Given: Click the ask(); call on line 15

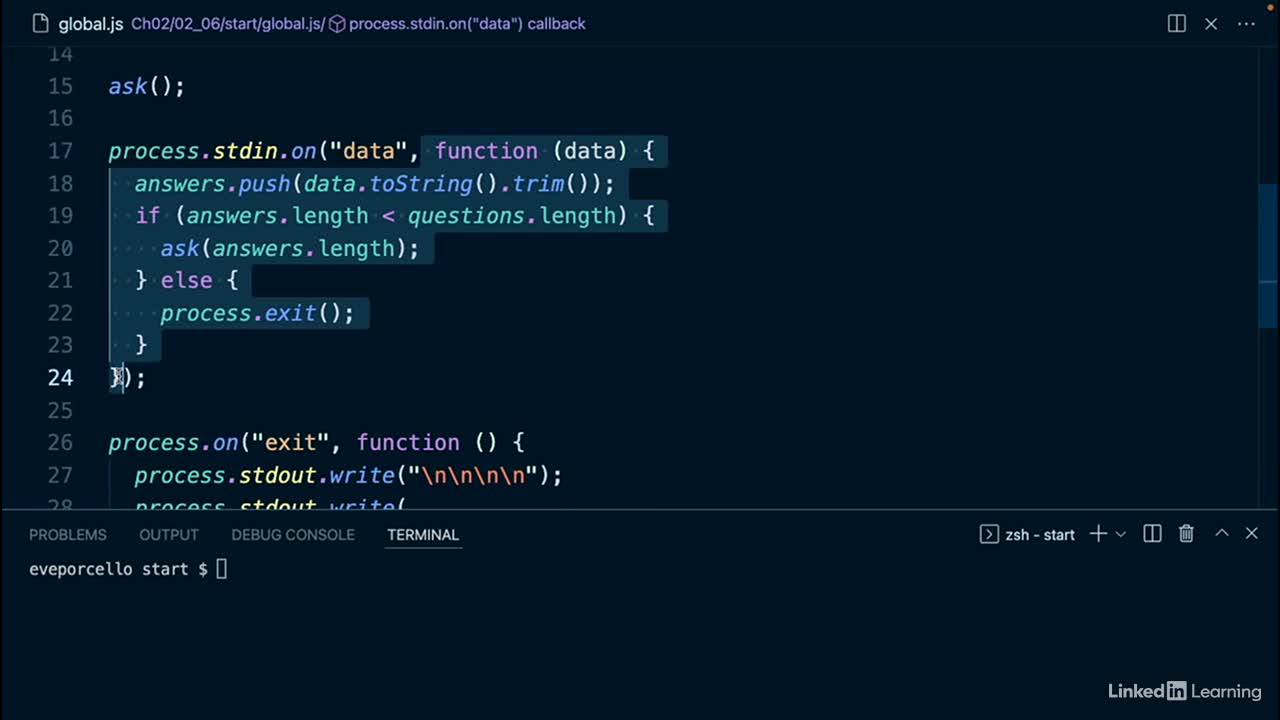Looking at the screenshot, I should (x=147, y=87).
